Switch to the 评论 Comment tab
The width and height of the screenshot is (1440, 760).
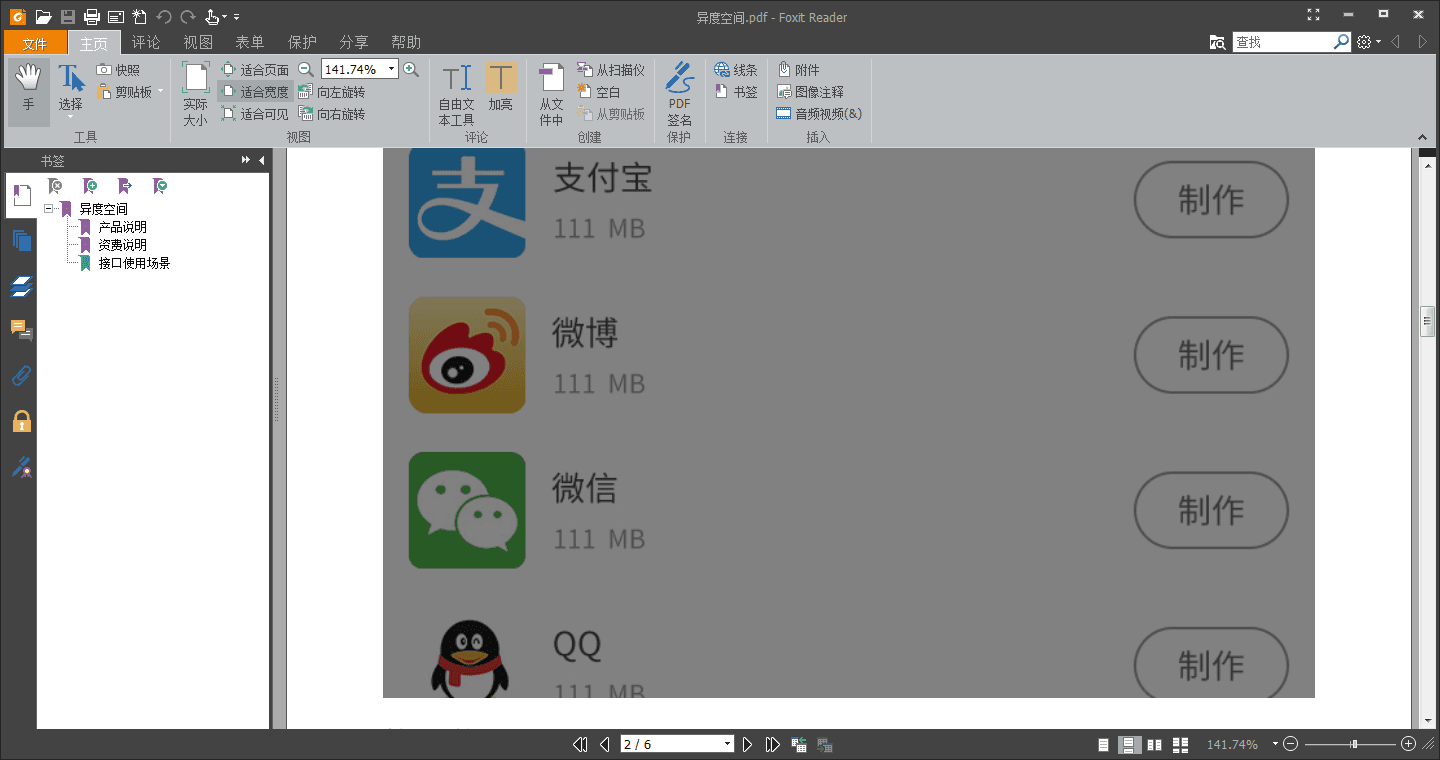coord(146,42)
